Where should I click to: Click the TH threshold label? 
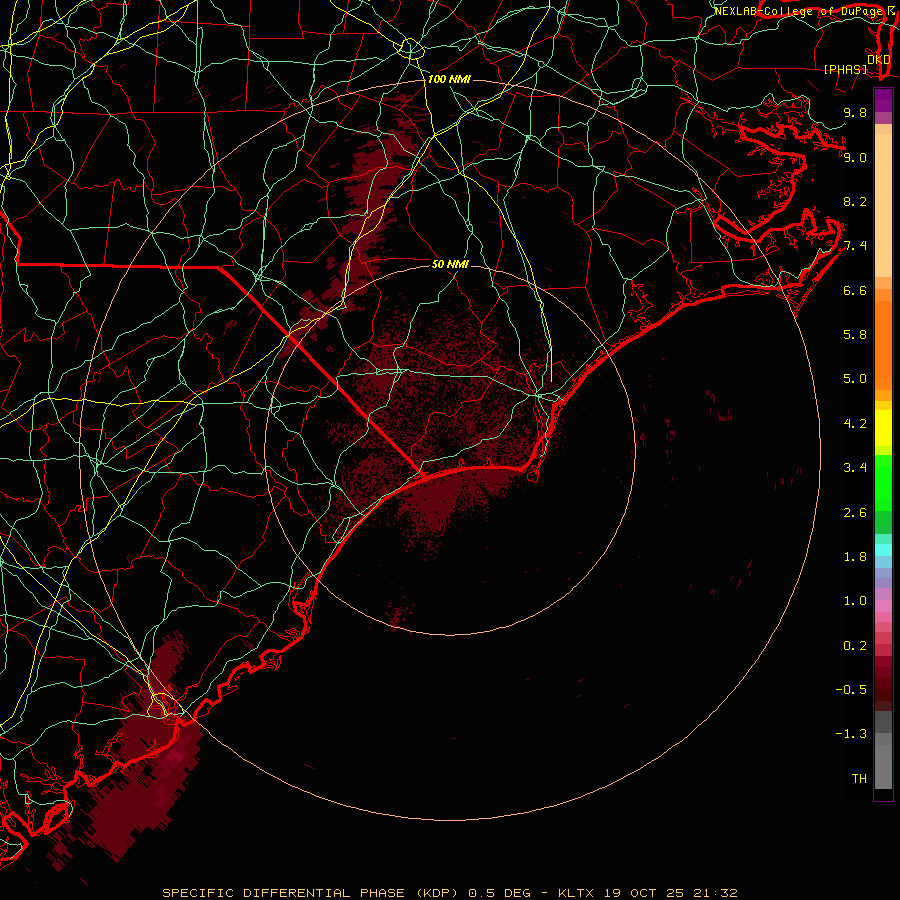[x=859, y=779]
